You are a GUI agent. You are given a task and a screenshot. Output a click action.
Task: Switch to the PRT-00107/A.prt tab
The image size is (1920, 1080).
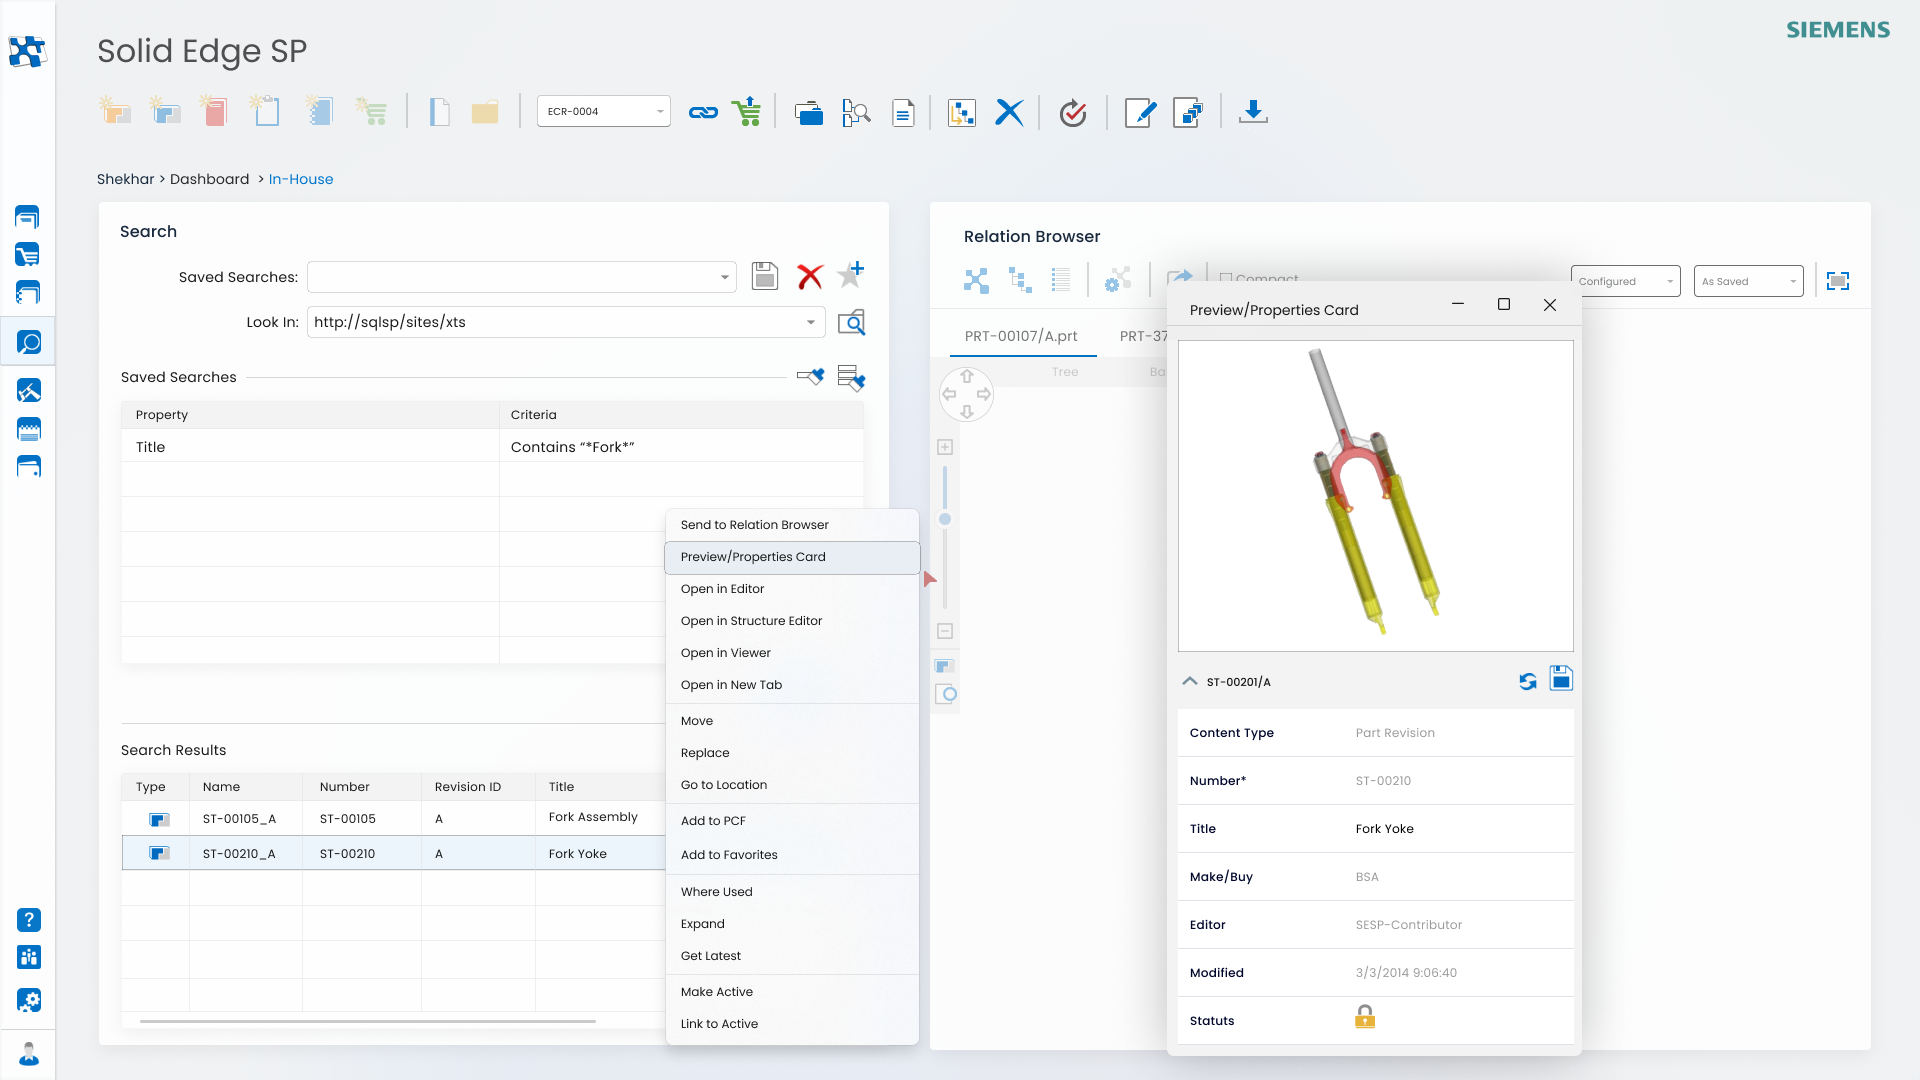coord(1021,336)
